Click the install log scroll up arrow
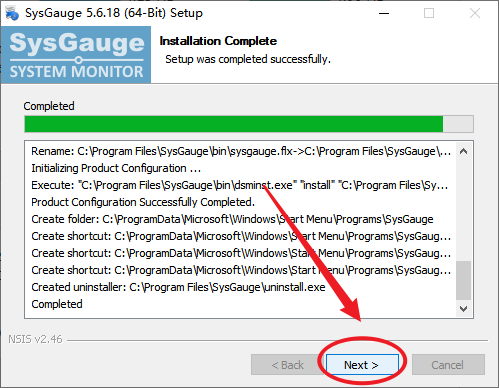499x388 pixels. 463,151
